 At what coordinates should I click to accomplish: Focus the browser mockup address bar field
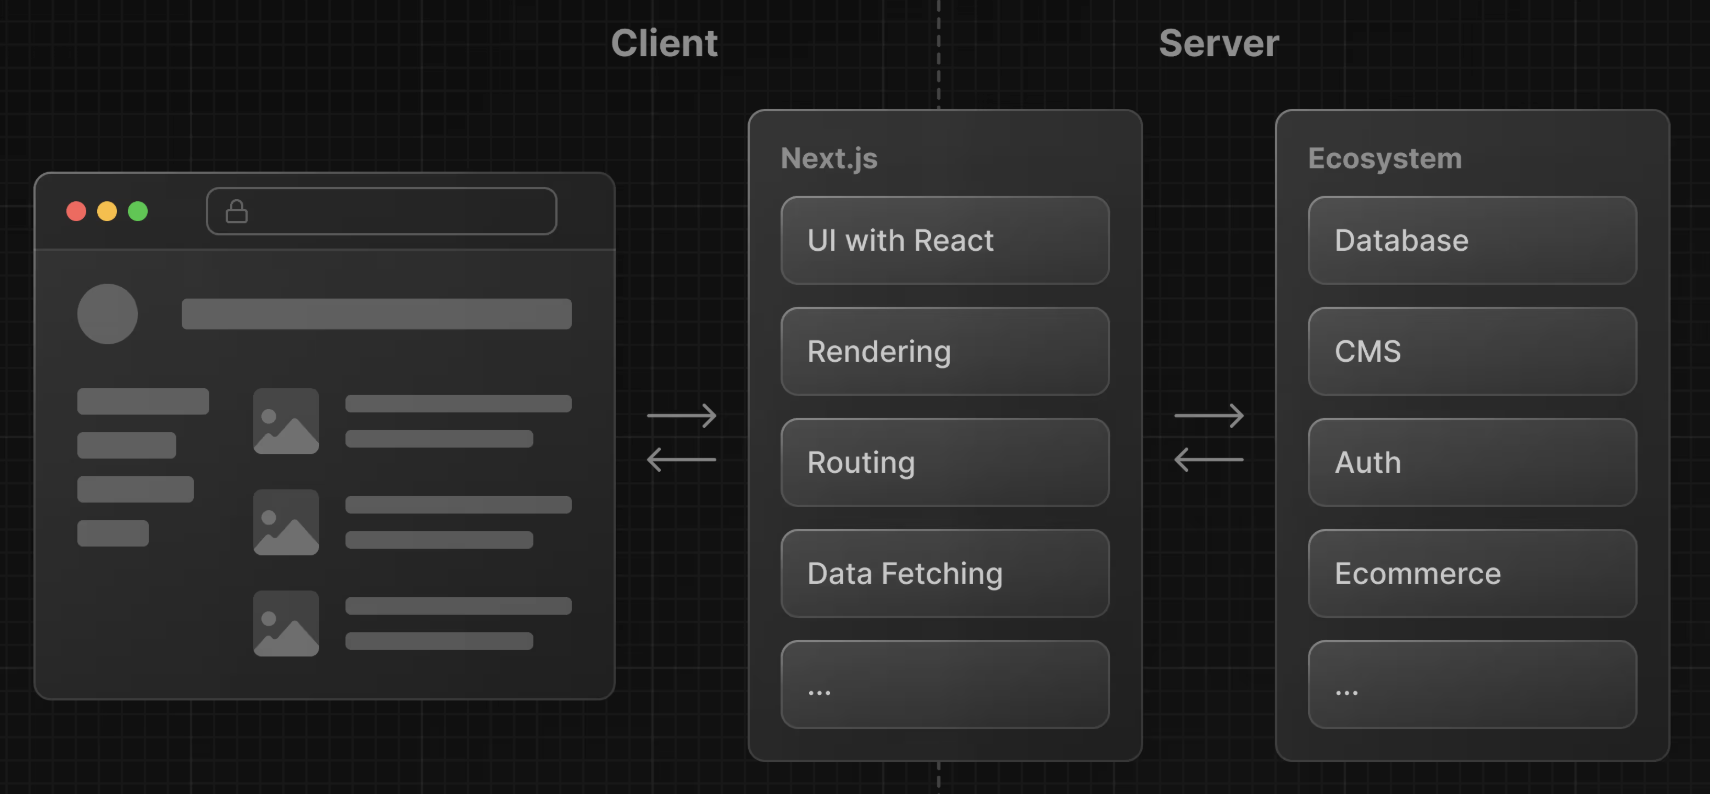[381, 211]
